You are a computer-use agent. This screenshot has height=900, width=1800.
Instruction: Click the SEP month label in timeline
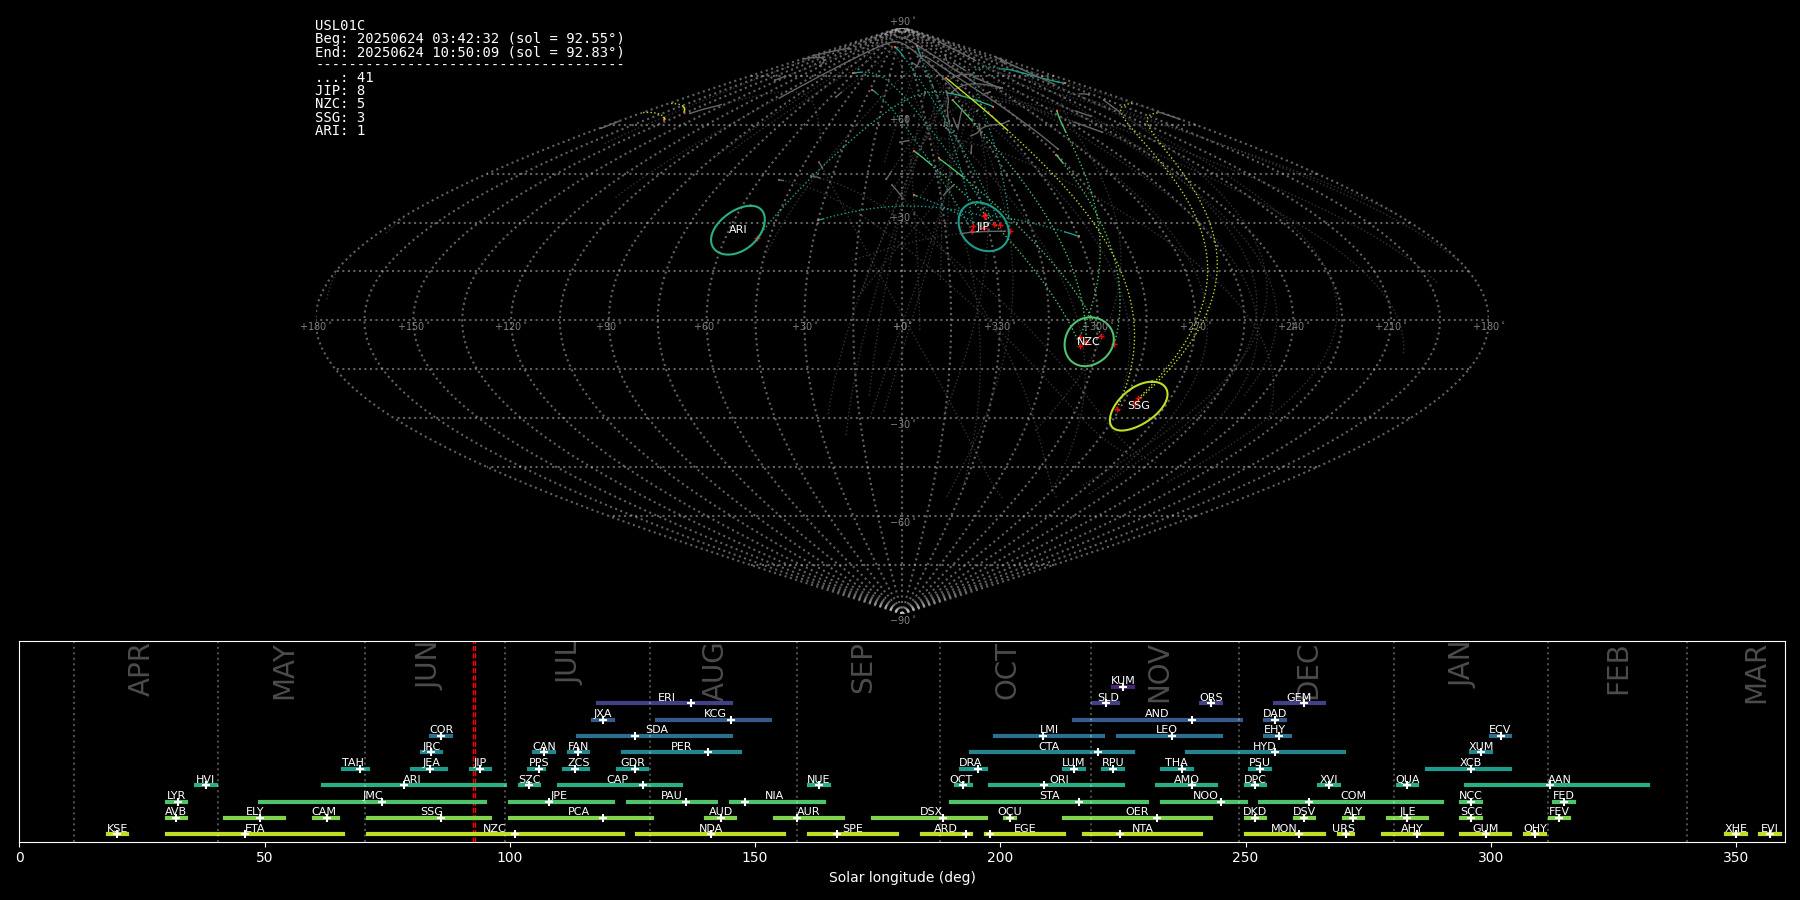(x=862, y=669)
